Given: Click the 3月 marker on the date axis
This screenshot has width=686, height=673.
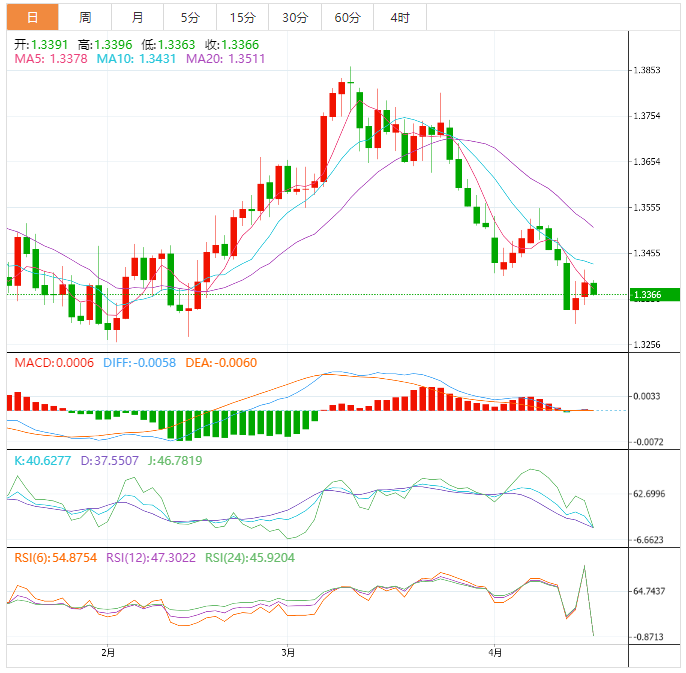Looking at the screenshot, I should coord(288,653).
